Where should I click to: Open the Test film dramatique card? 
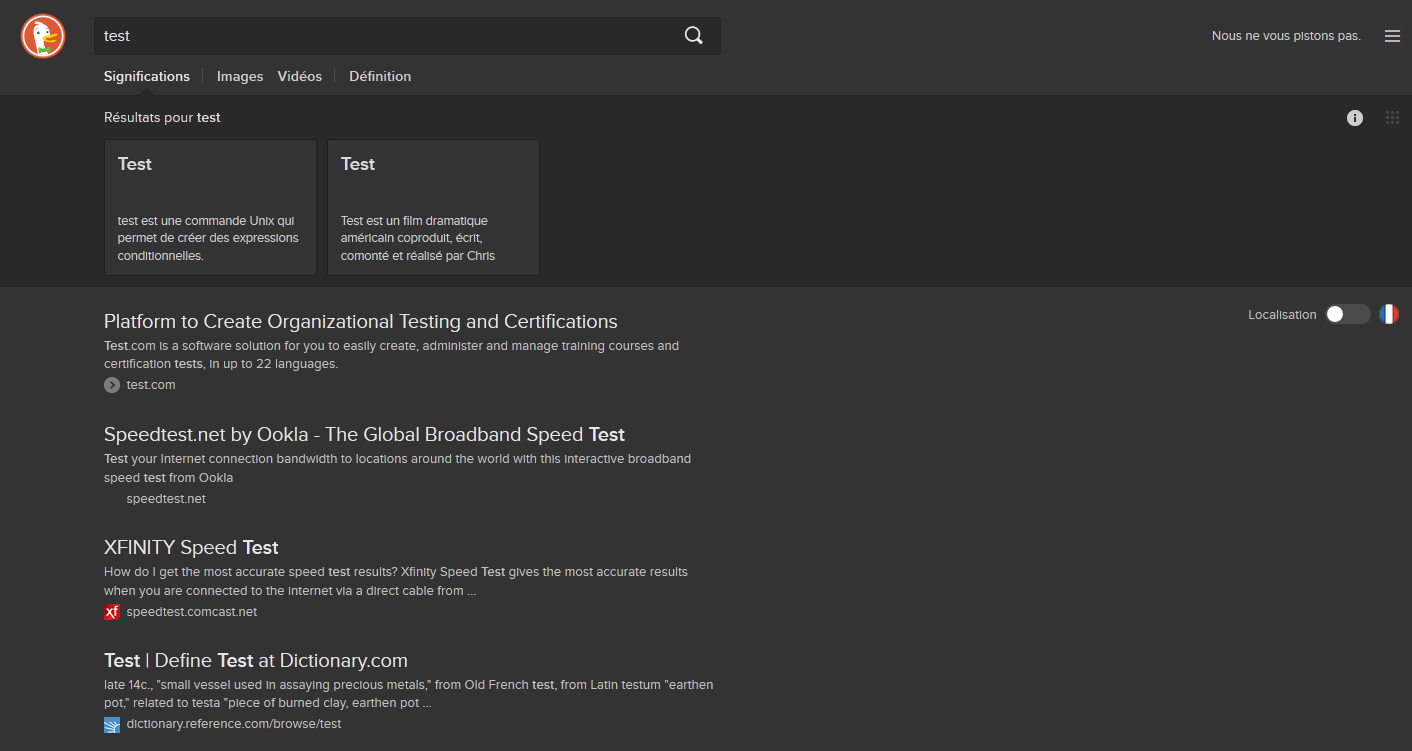click(x=433, y=207)
